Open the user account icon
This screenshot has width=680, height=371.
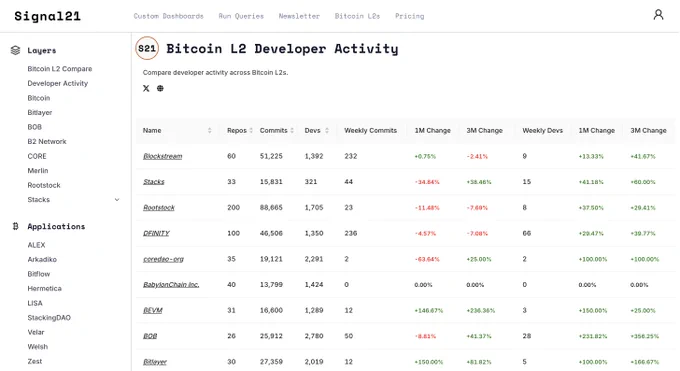(658, 15)
